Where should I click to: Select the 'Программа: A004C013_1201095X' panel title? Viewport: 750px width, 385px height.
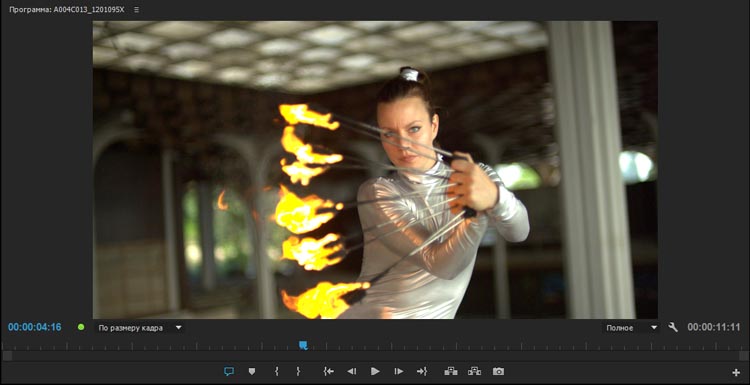click(x=66, y=9)
